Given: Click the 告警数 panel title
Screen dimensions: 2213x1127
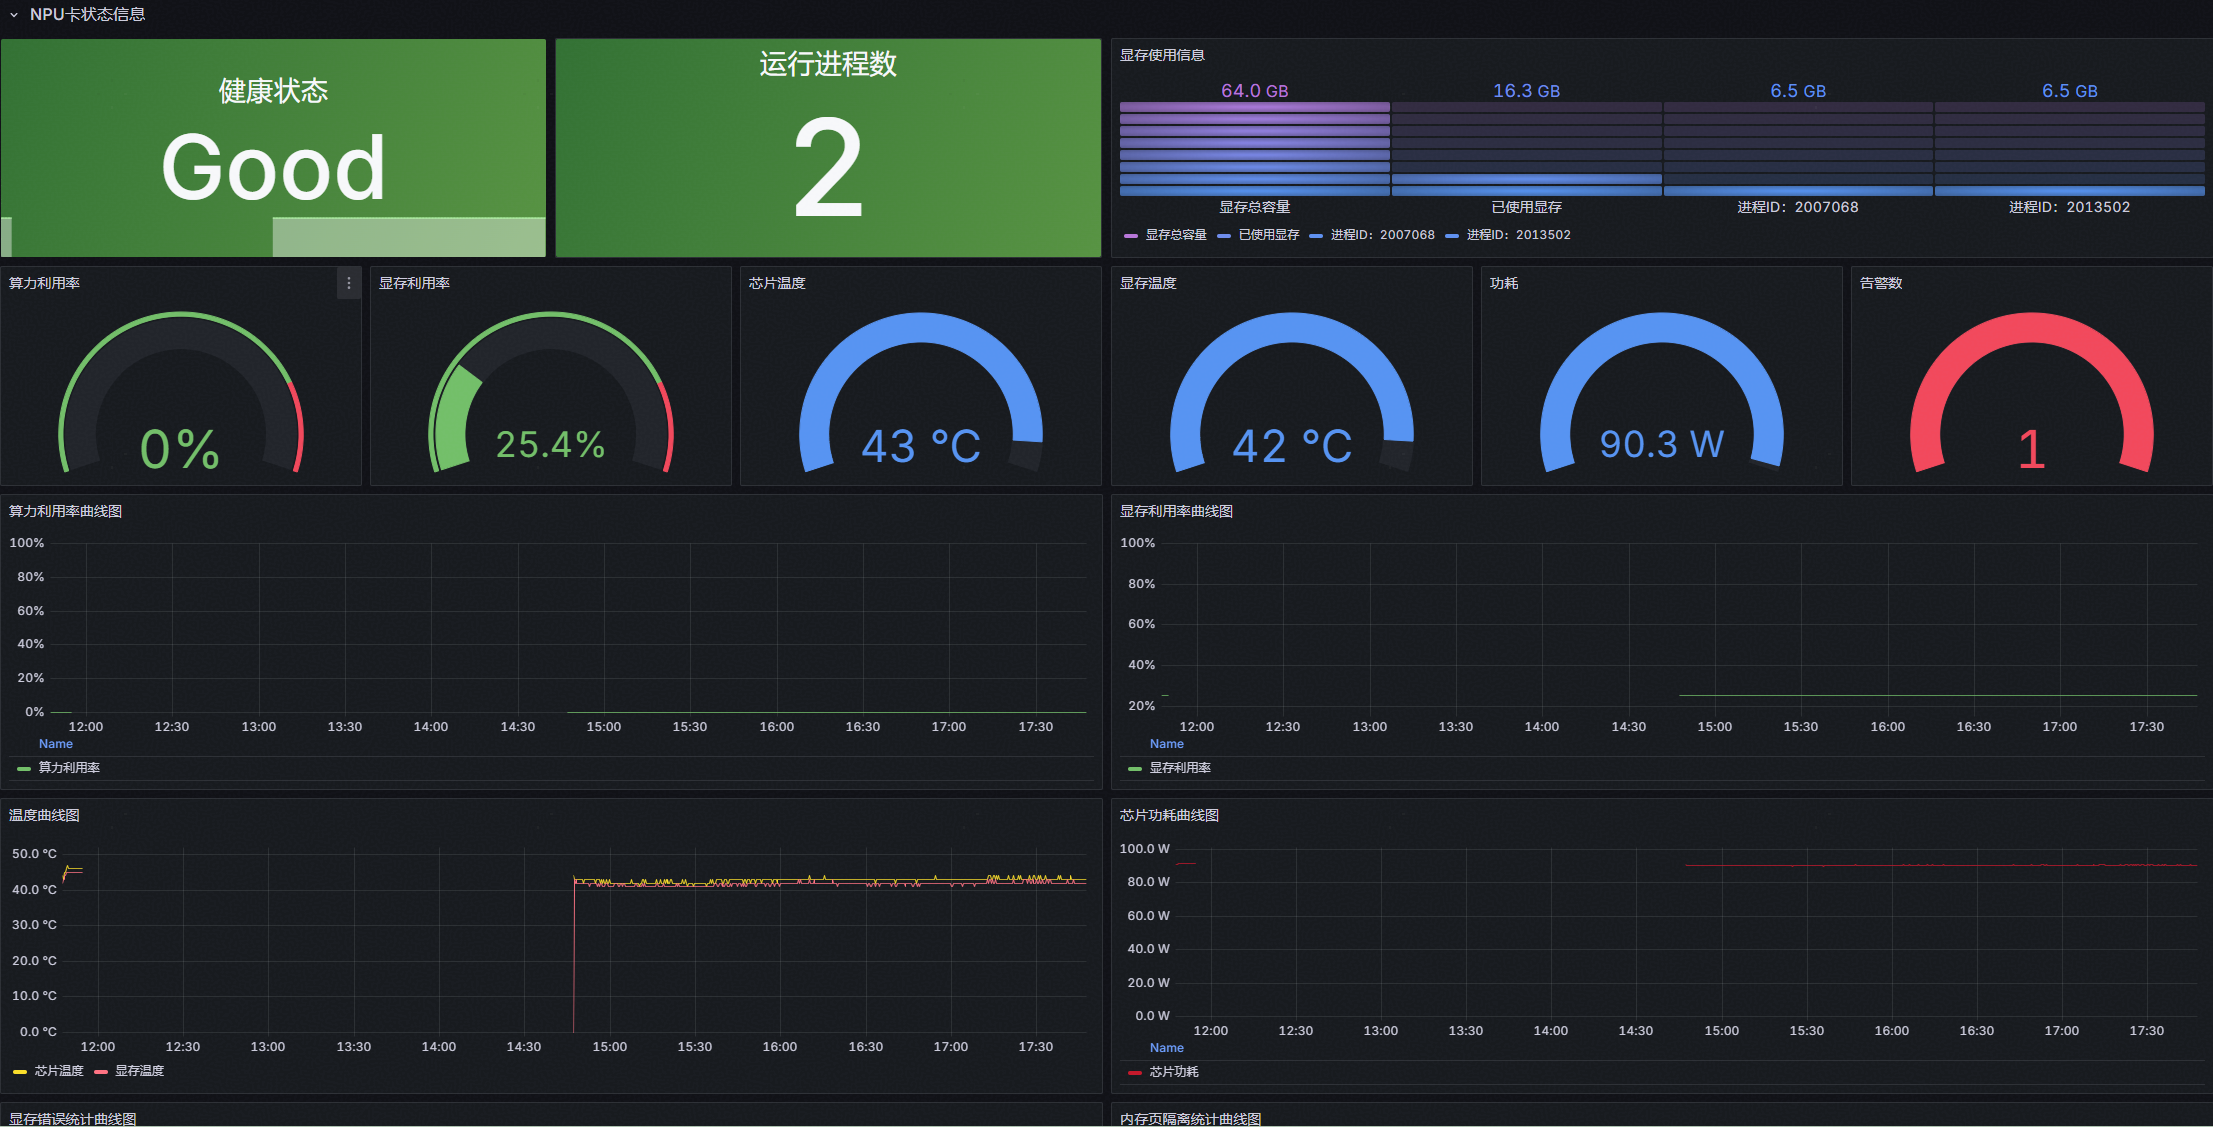Looking at the screenshot, I should (1880, 284).
